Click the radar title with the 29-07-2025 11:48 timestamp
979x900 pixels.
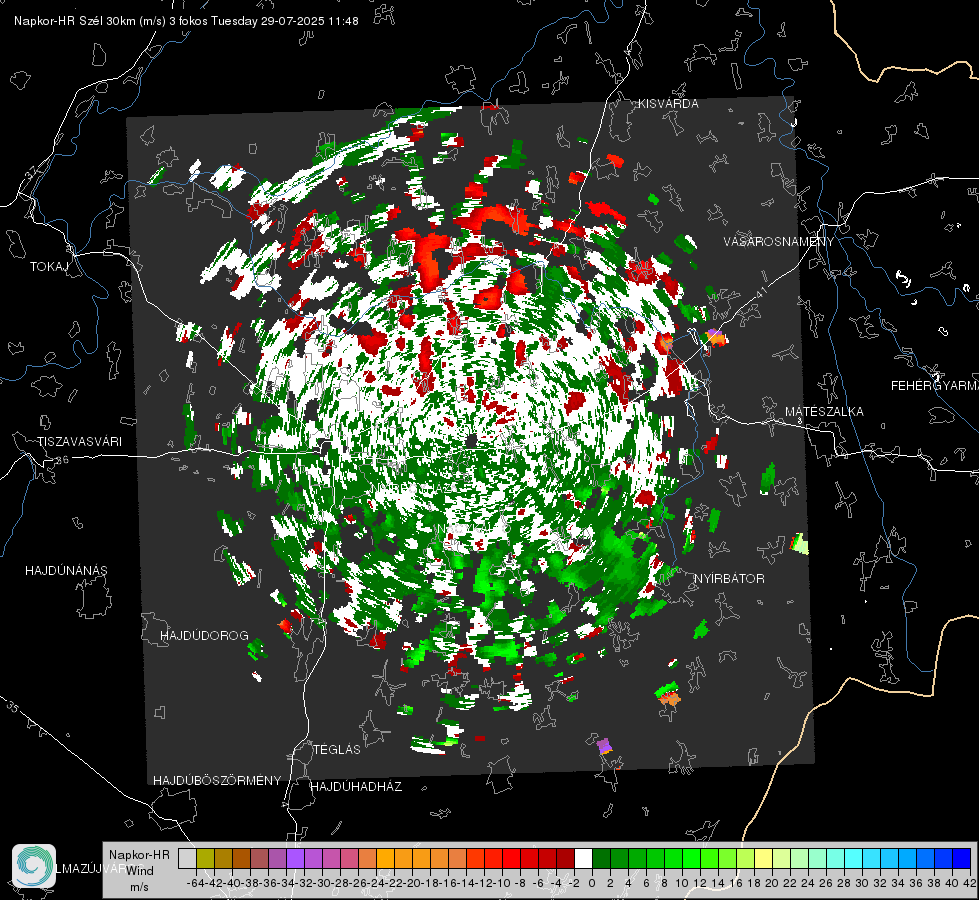[186, 21]
